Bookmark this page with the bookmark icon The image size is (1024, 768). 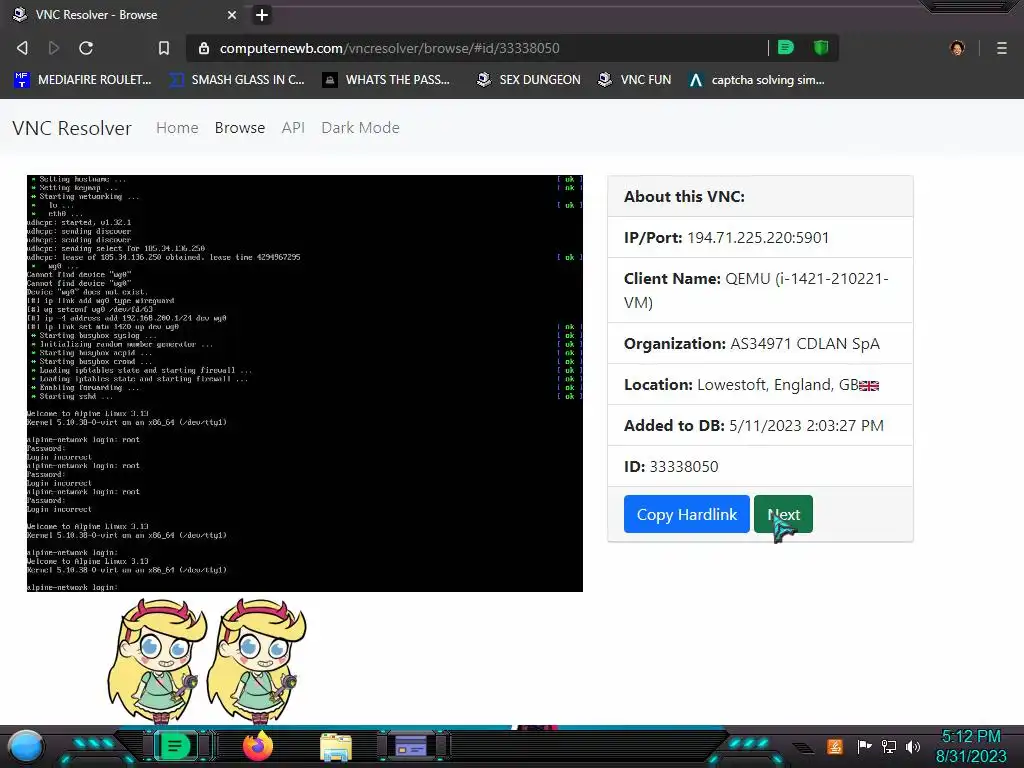pyautogui.click(x=164, y=48)
